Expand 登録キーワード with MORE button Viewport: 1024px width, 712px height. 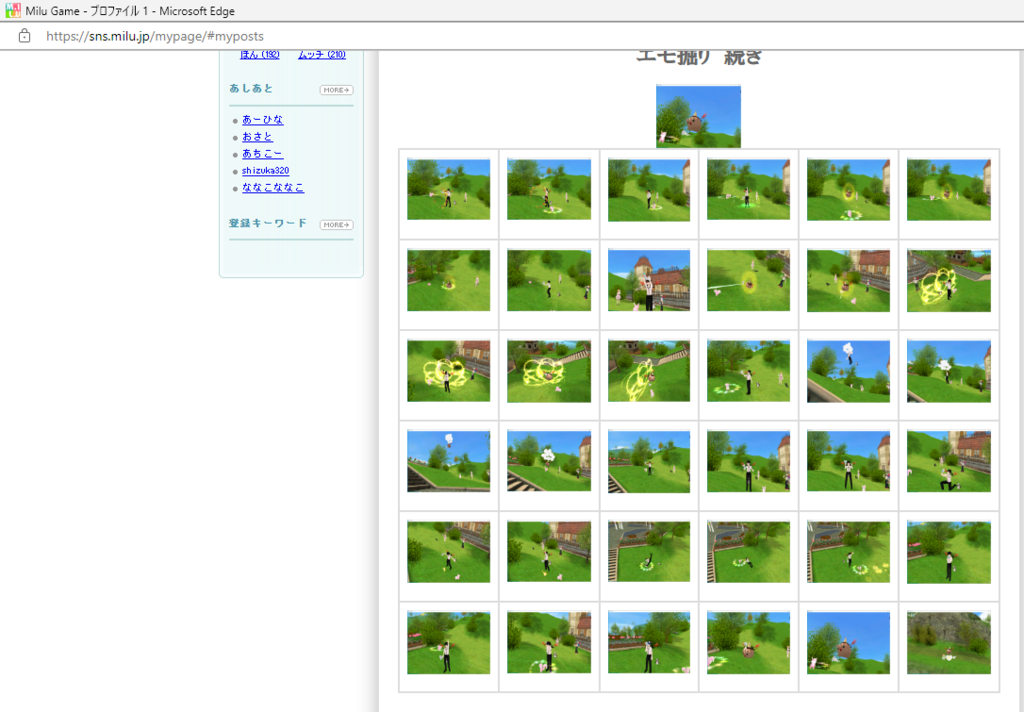(x=336, y=225)
